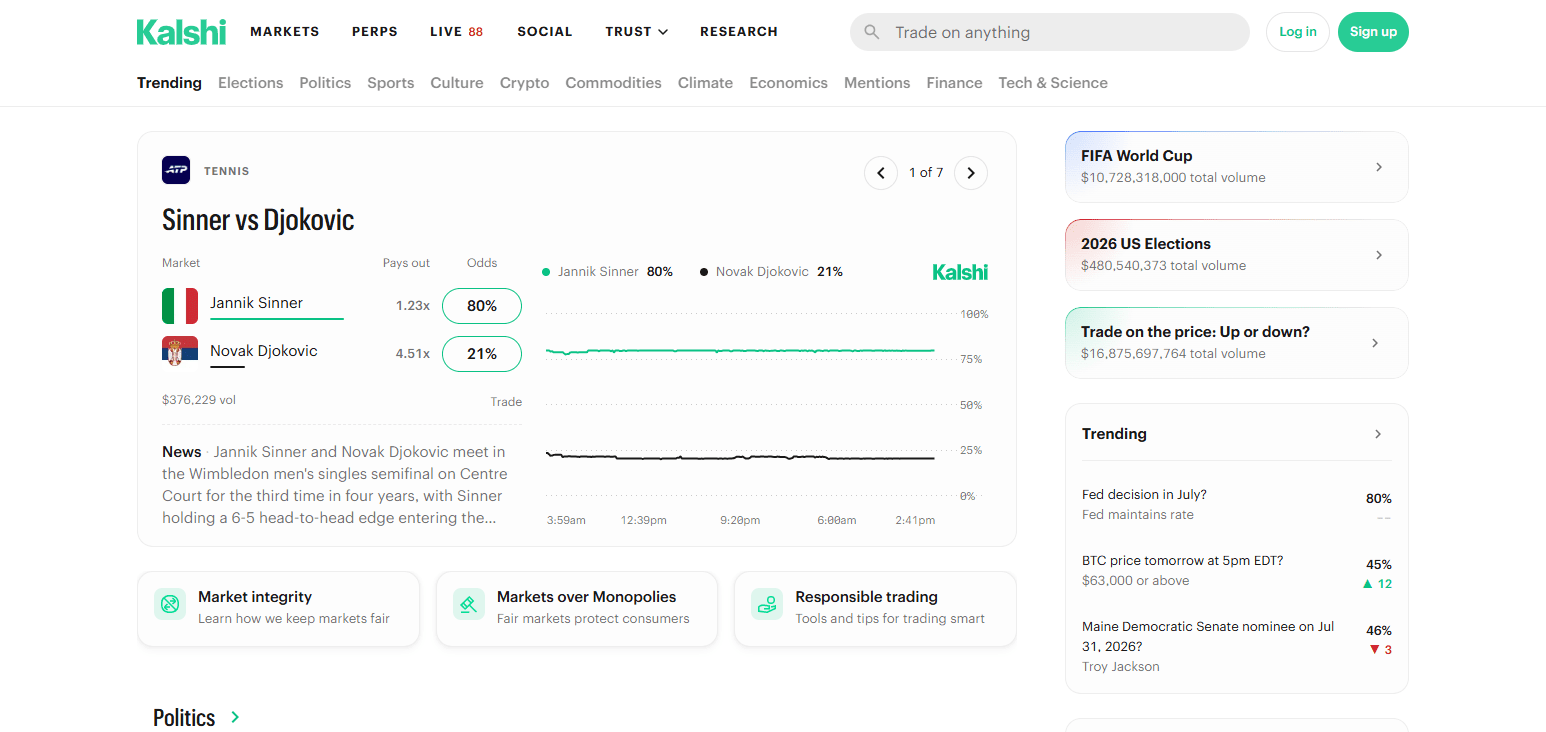Screen dimensions: 1546x732
Task: Open the FIFA World Cup chevron
Action: pyautogui.click(x=1379, y=167)
